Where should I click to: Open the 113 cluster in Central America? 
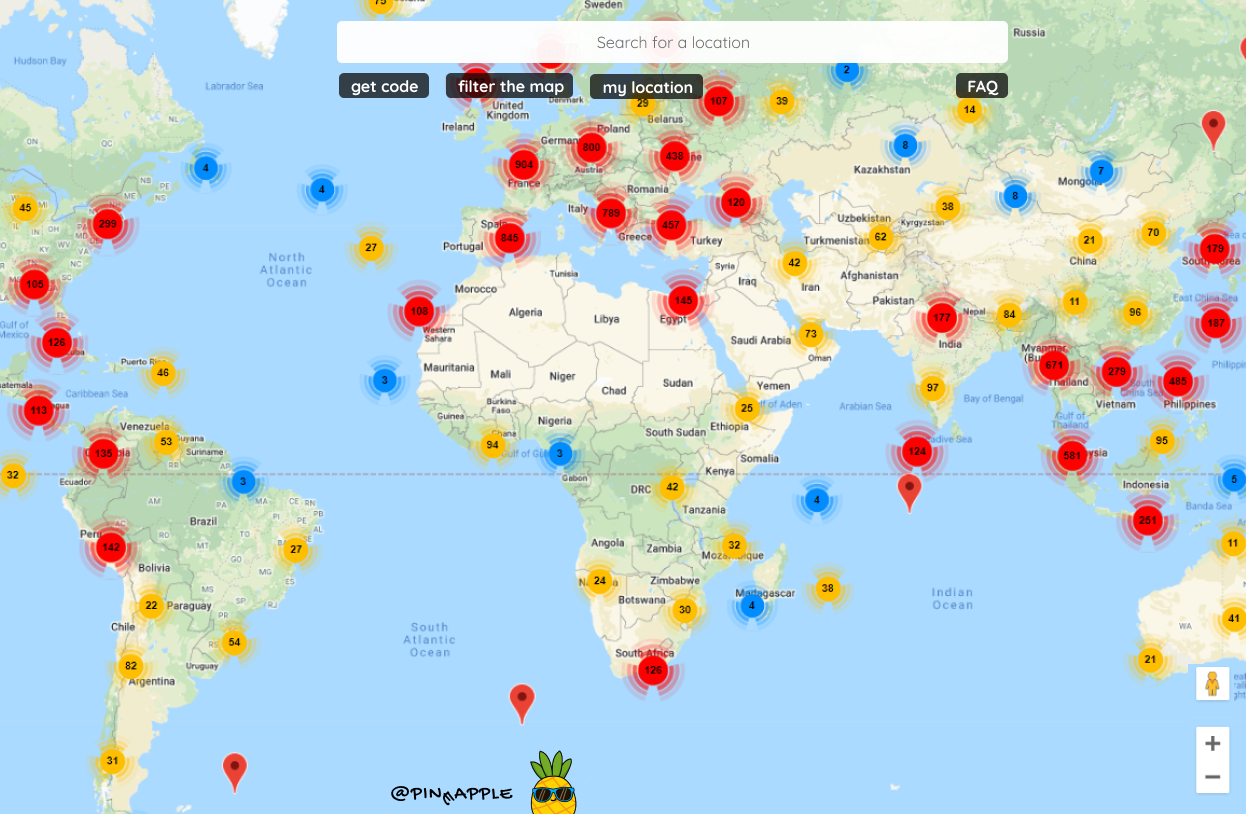38,410
